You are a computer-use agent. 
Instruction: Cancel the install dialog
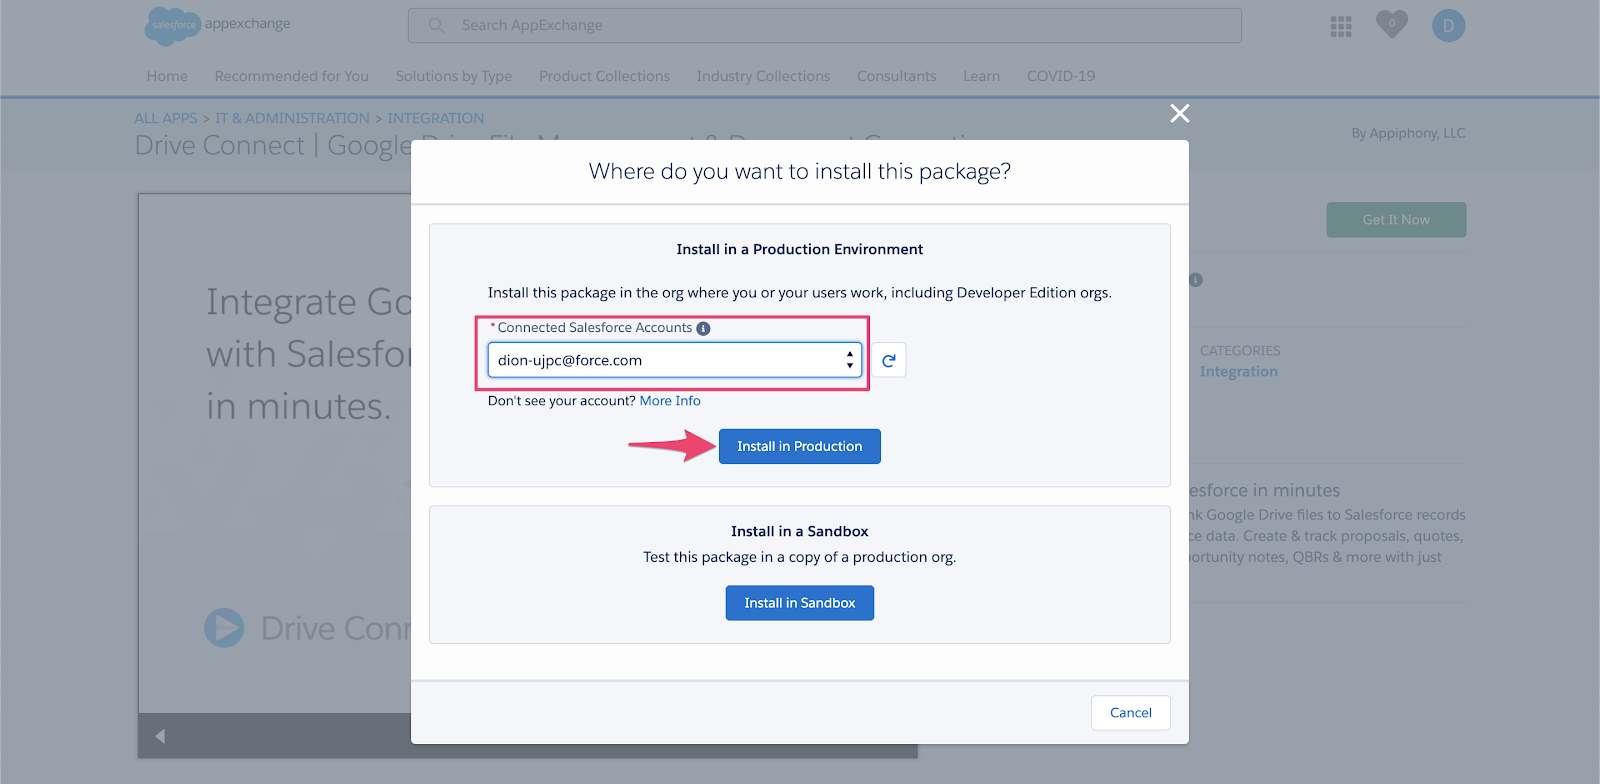[1131, 713]
